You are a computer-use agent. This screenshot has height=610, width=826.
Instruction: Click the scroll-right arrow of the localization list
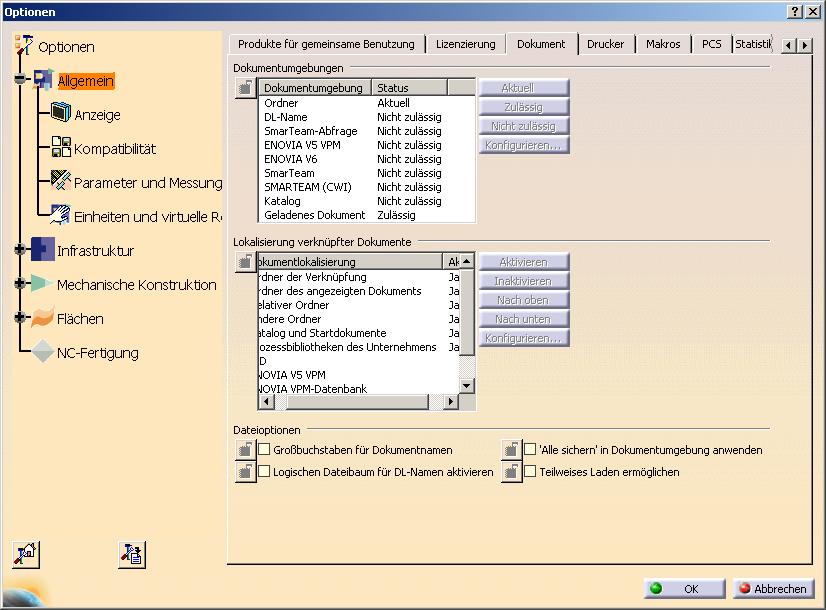click(x=450, y=401)
